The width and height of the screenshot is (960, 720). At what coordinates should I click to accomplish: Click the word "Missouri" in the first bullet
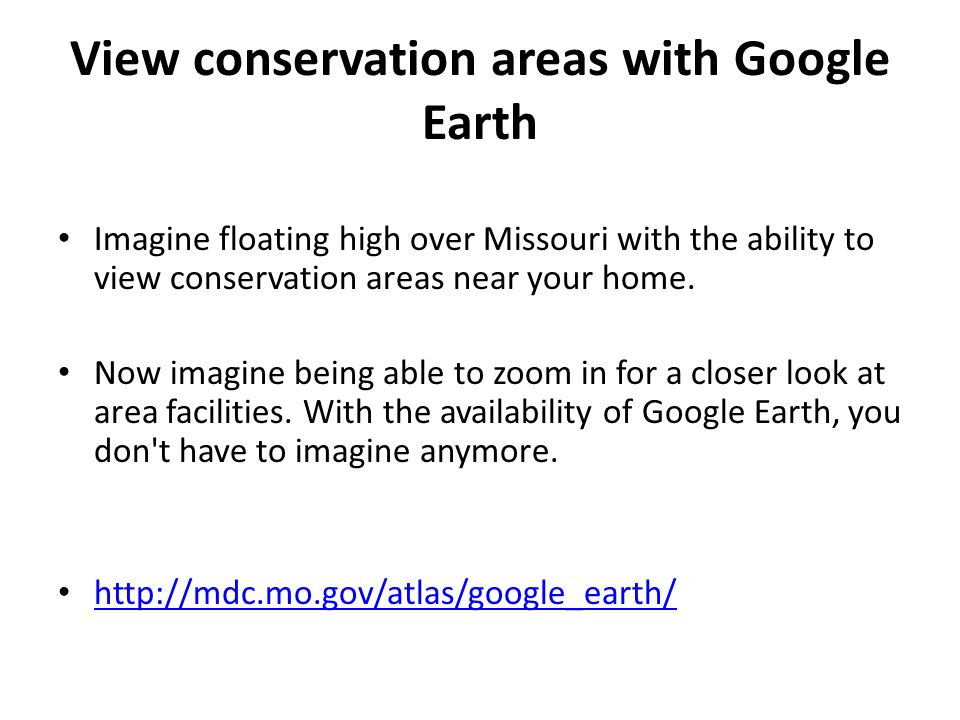[546, 239]
